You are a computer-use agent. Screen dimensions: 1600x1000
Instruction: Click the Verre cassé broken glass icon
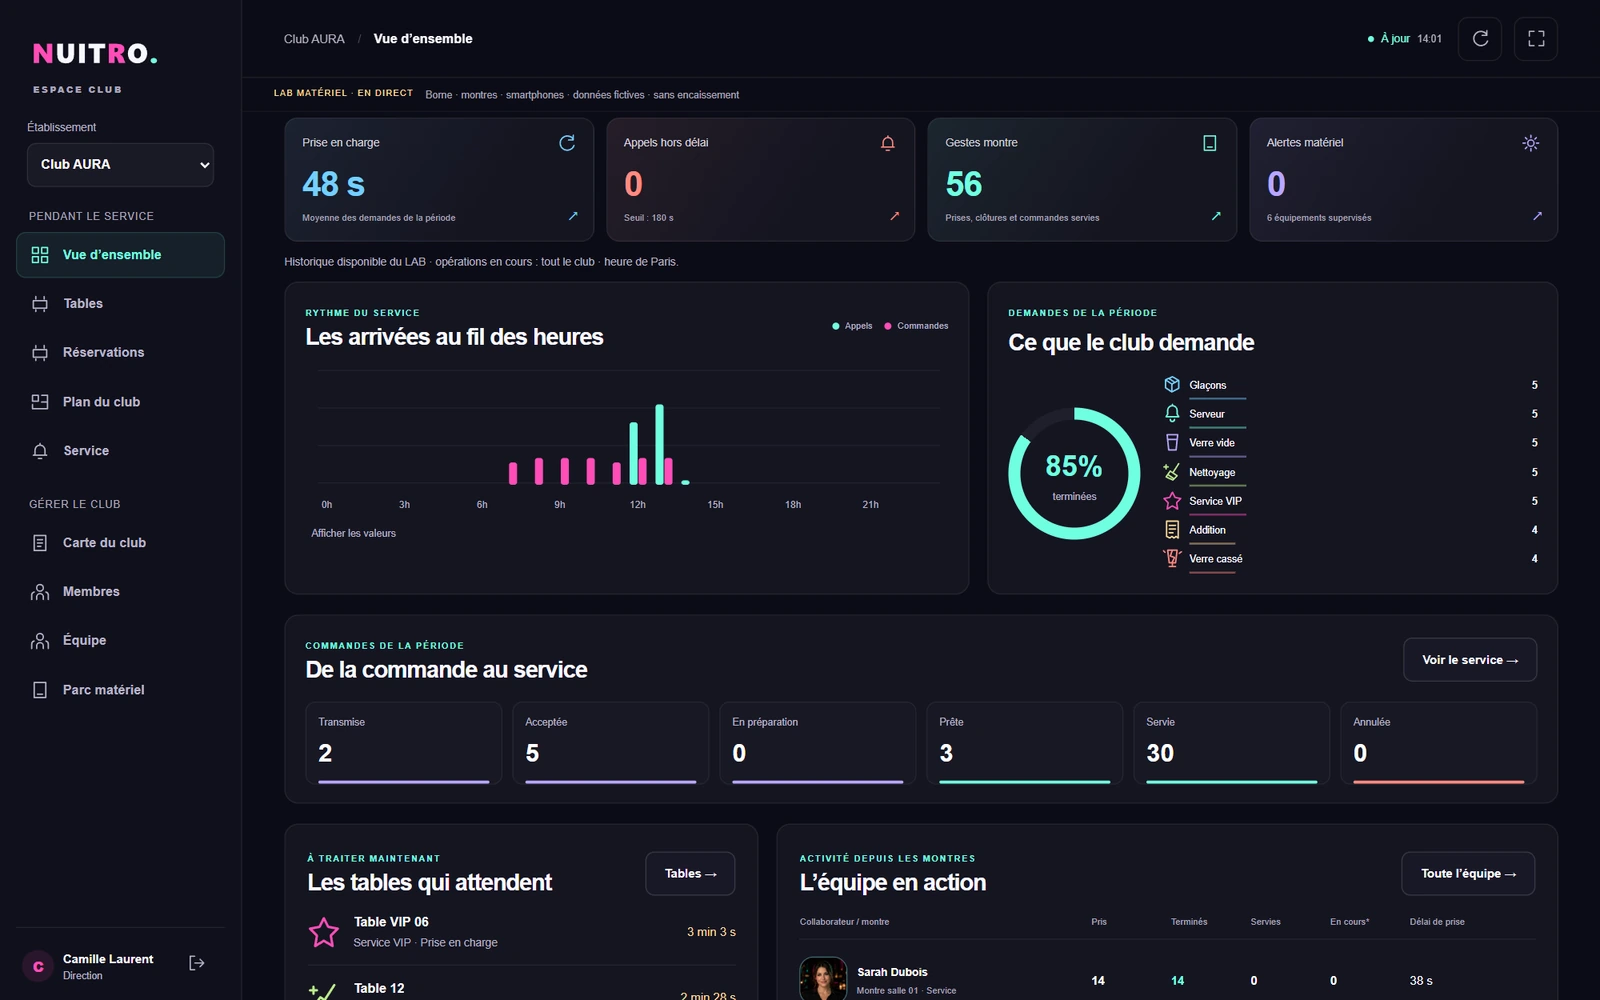pos(1172,558)
